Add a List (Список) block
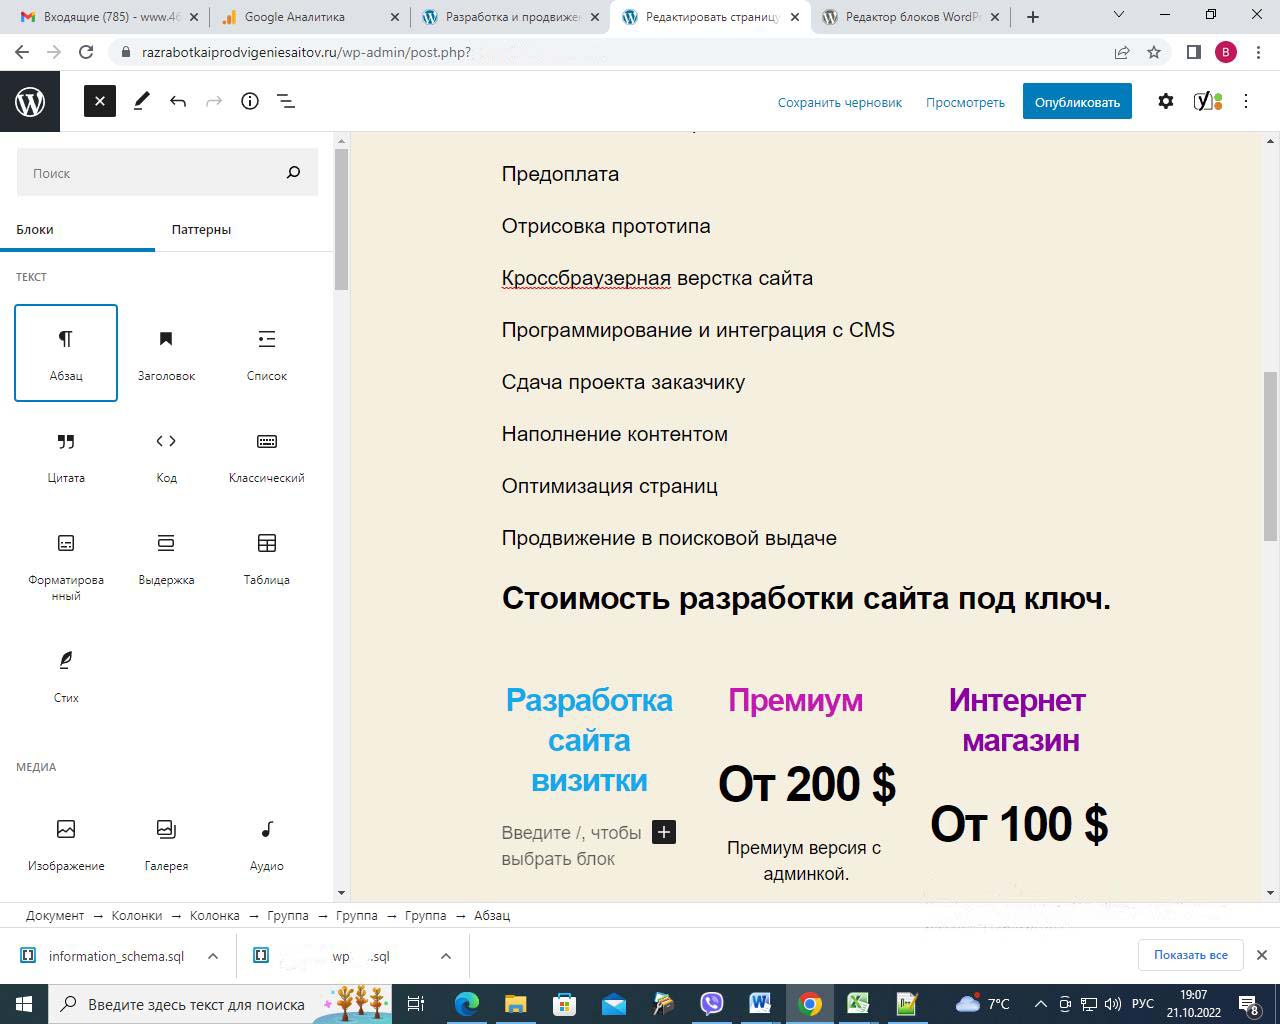The width and height of the screenshot is (1280, 1024). click(x=266, y=352)
